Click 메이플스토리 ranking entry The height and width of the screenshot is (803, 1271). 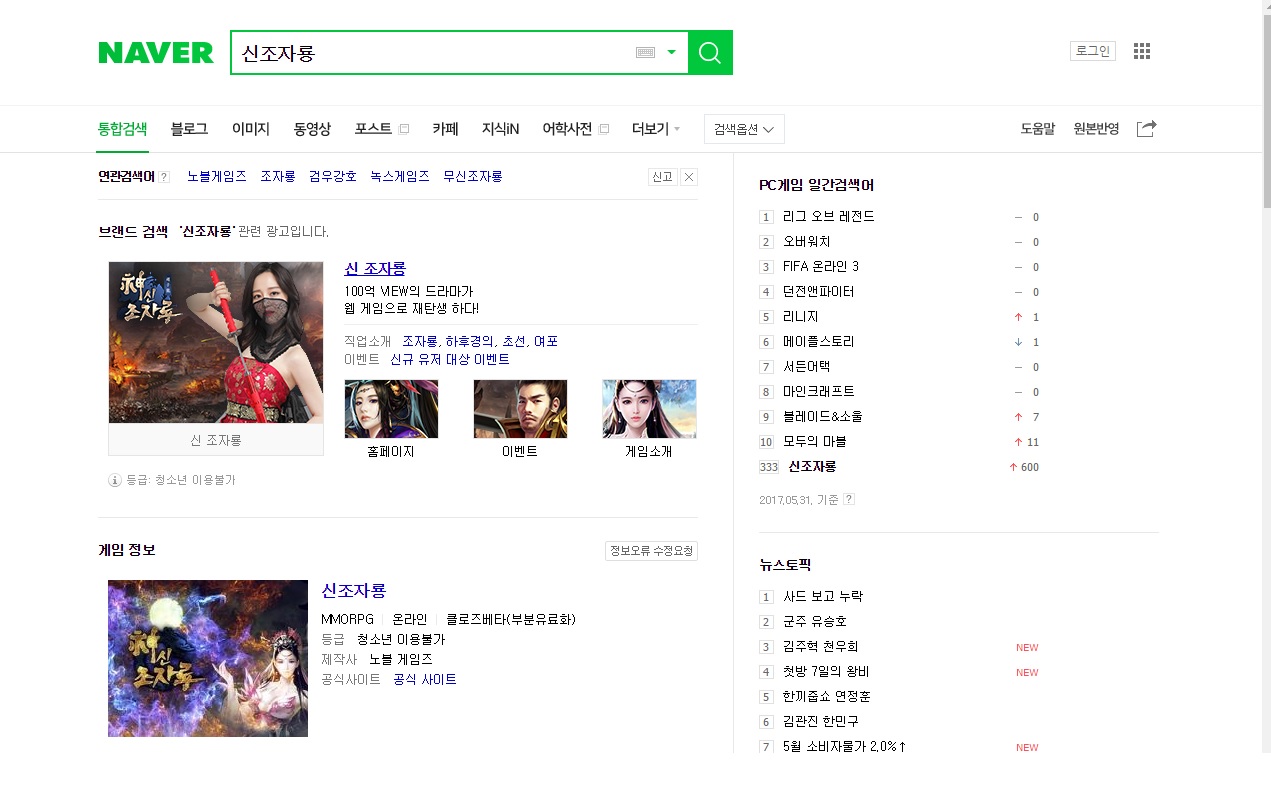click(x=819, y=341)
